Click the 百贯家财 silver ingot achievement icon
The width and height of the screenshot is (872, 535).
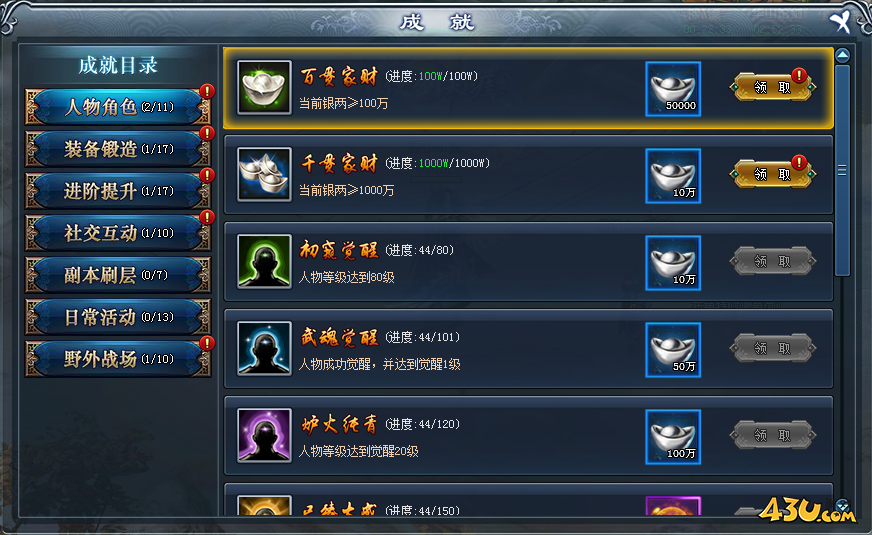[264, 87]
